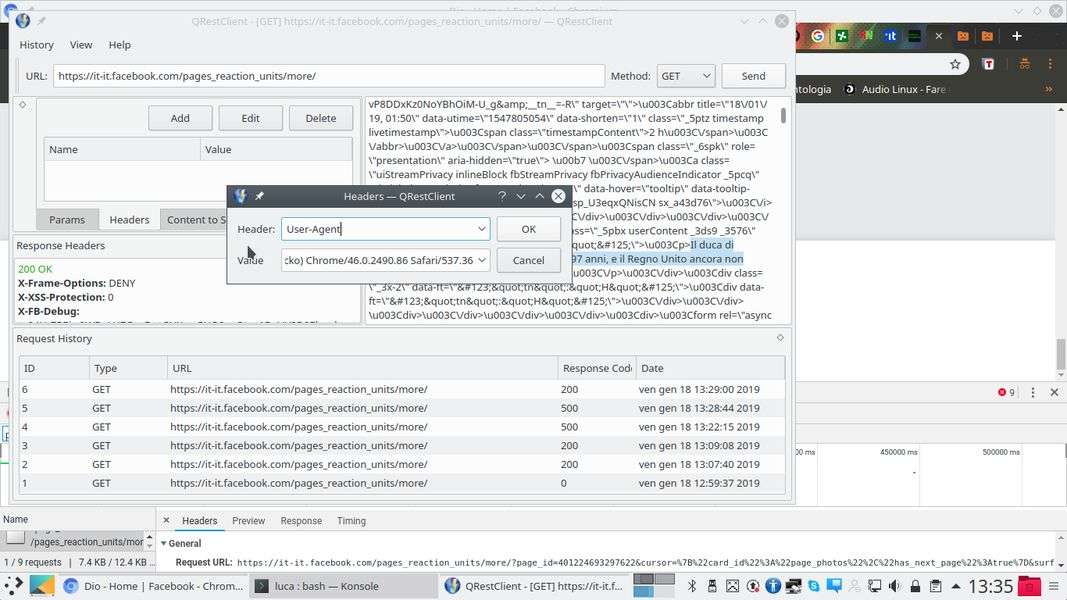
Task: Select request history row dated 13:22:15
Action: [x=401, y=427]
